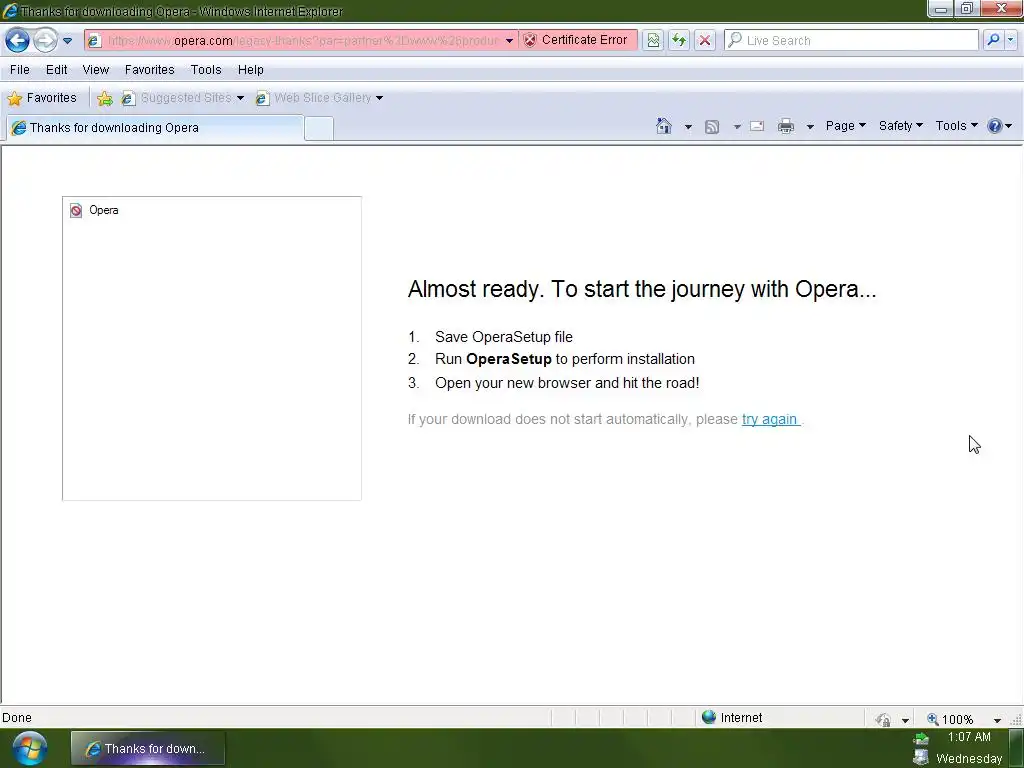Open the recent pages dropdown arrow

(x=67, y=40)
